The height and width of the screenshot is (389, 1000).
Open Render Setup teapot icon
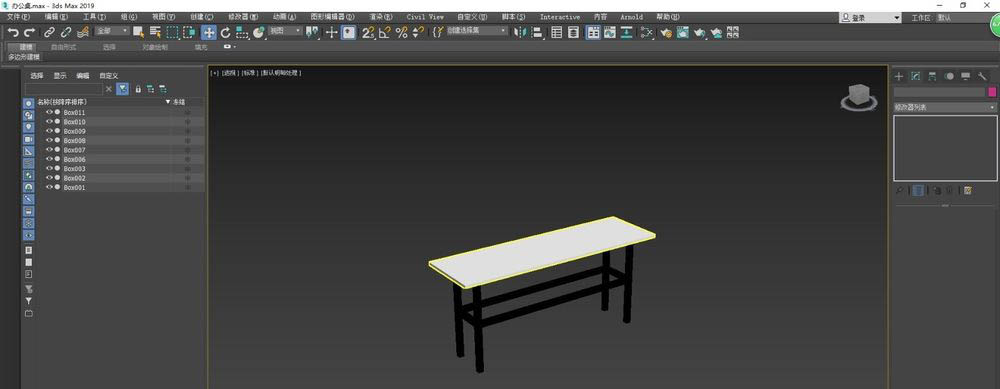pos(666,32)
